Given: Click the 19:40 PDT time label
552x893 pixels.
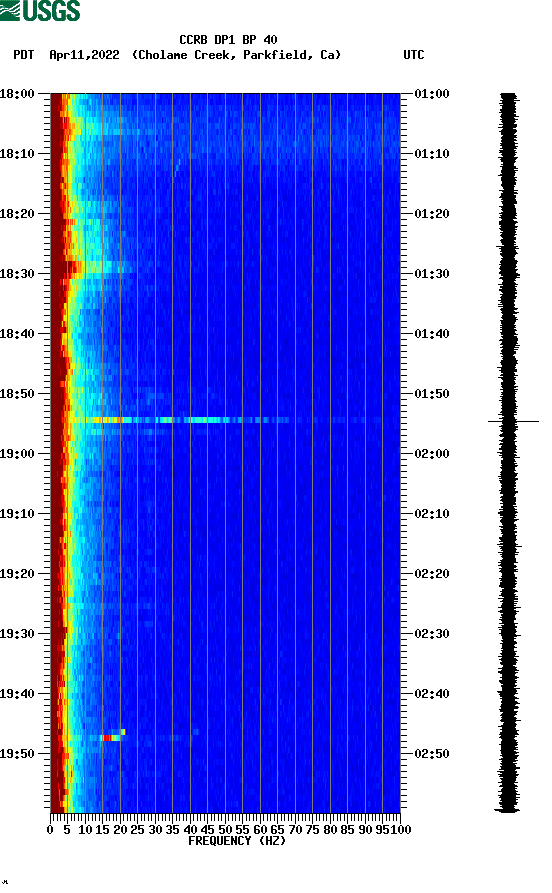Looking at the screenshot, I should [17, 694].
